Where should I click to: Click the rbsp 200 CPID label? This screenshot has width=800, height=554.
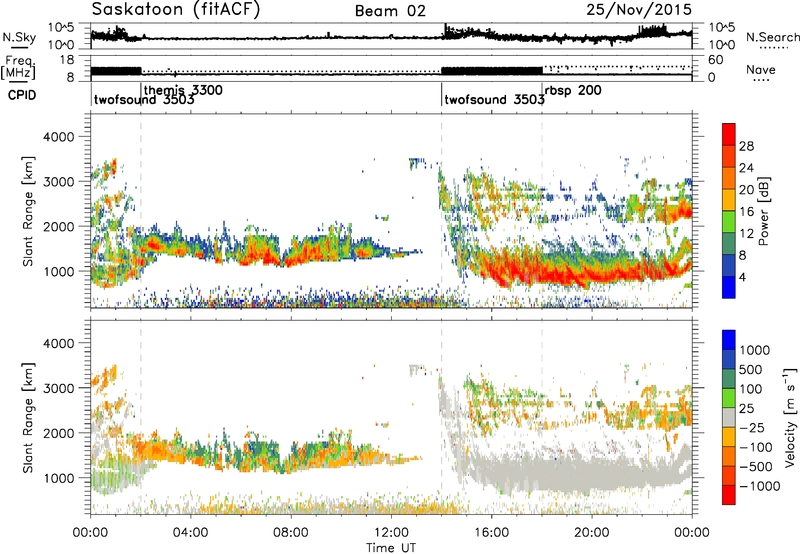coord(573,90)
